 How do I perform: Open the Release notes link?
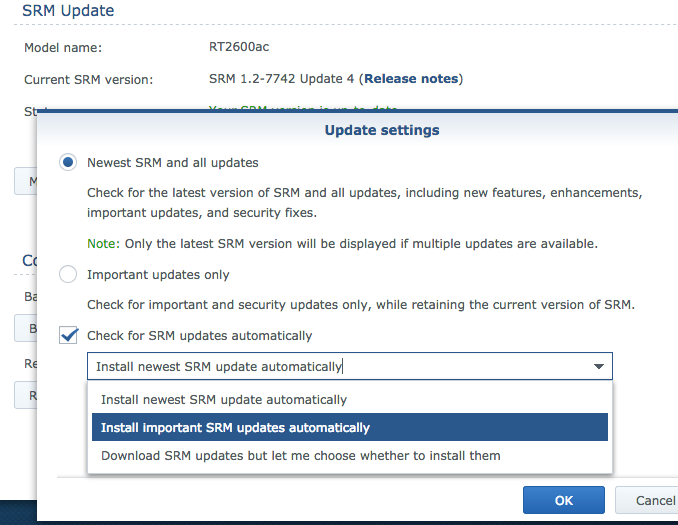click(411, 79)
